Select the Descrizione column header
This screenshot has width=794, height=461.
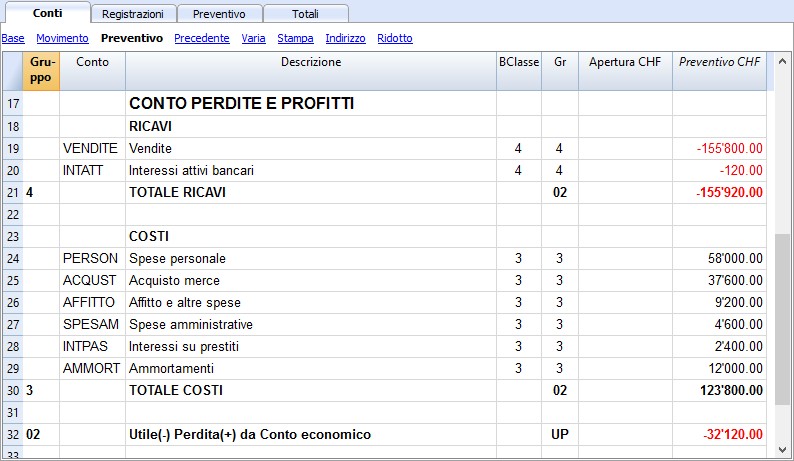click(310, 71)
